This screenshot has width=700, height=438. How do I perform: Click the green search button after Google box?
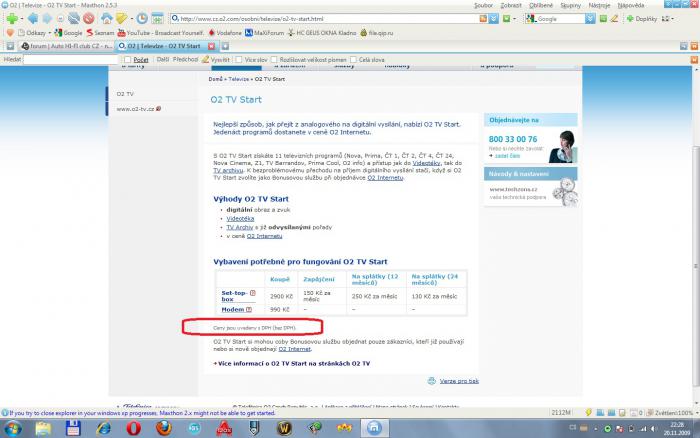(604, 18)
